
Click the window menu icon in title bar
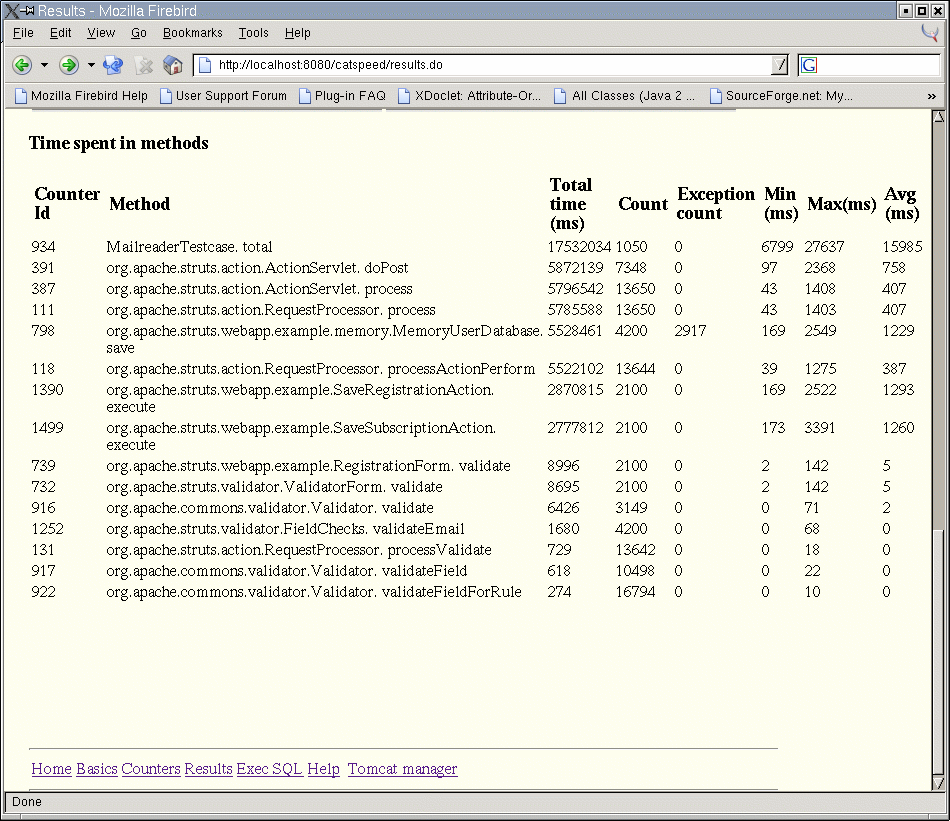click(x=11, y=10)
